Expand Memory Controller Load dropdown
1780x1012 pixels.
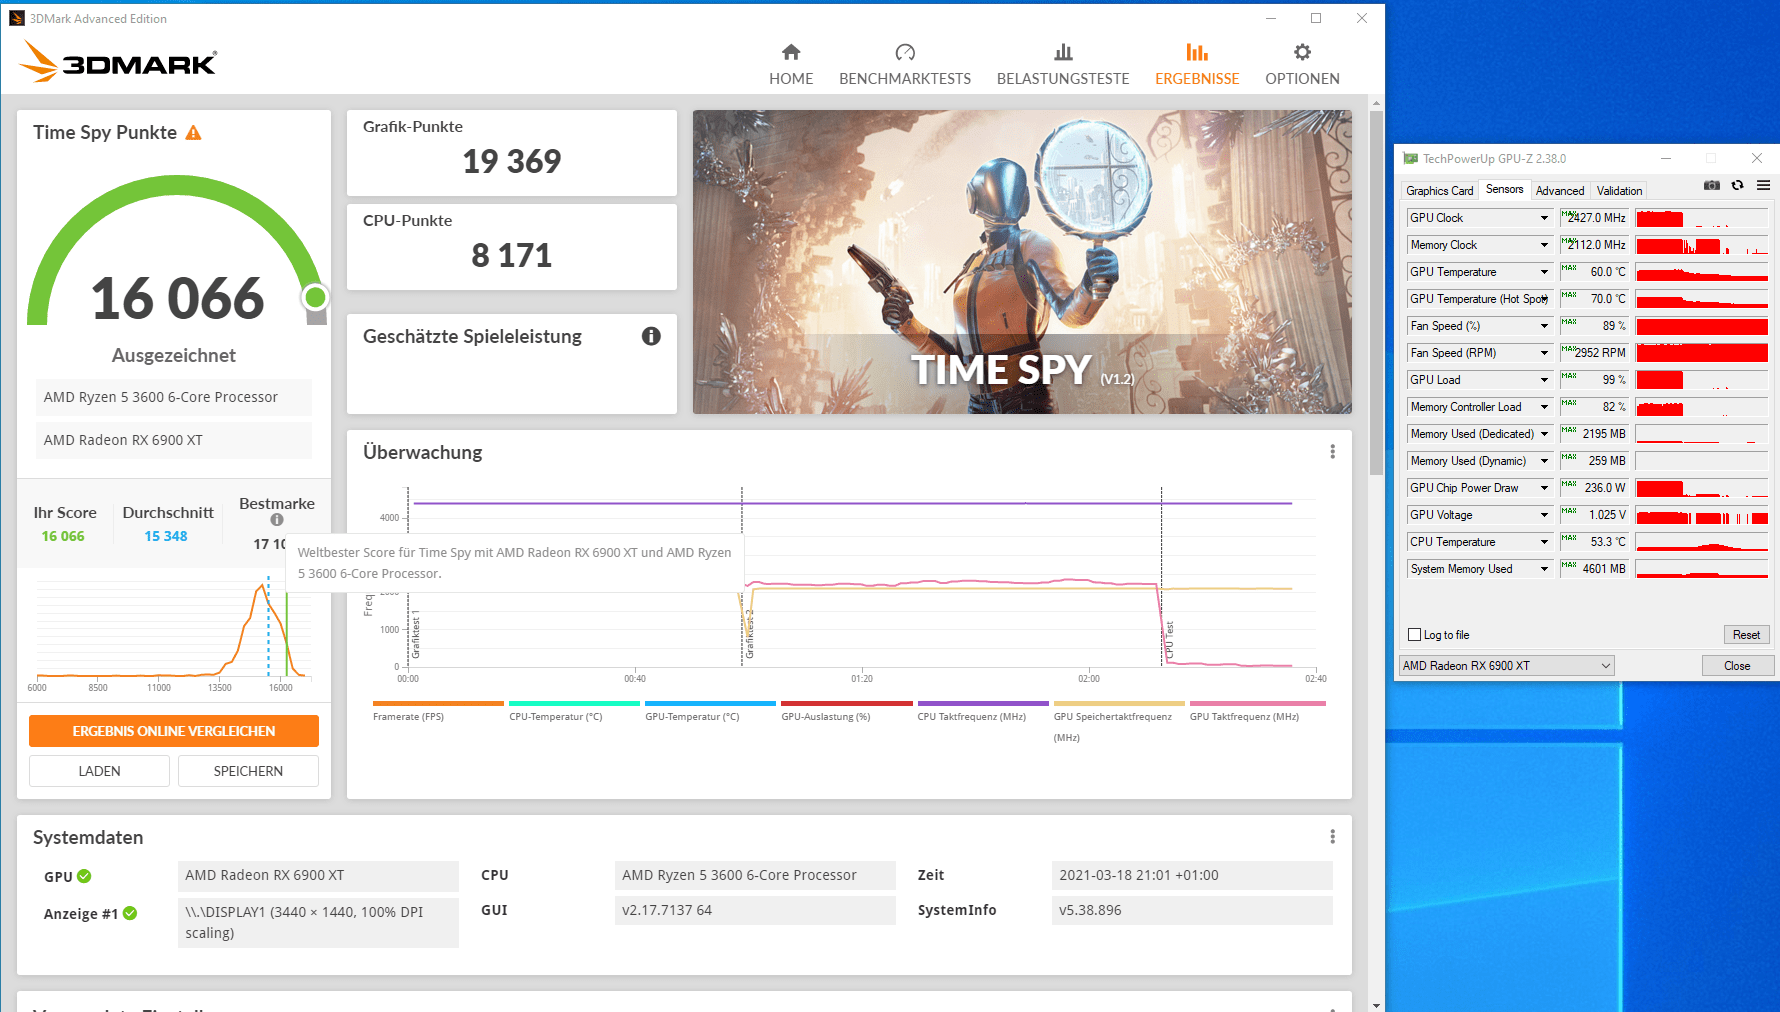(1544, 407)
